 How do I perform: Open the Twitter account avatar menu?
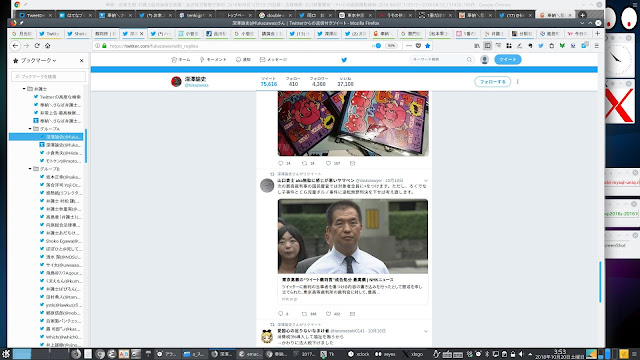point(484,60)
